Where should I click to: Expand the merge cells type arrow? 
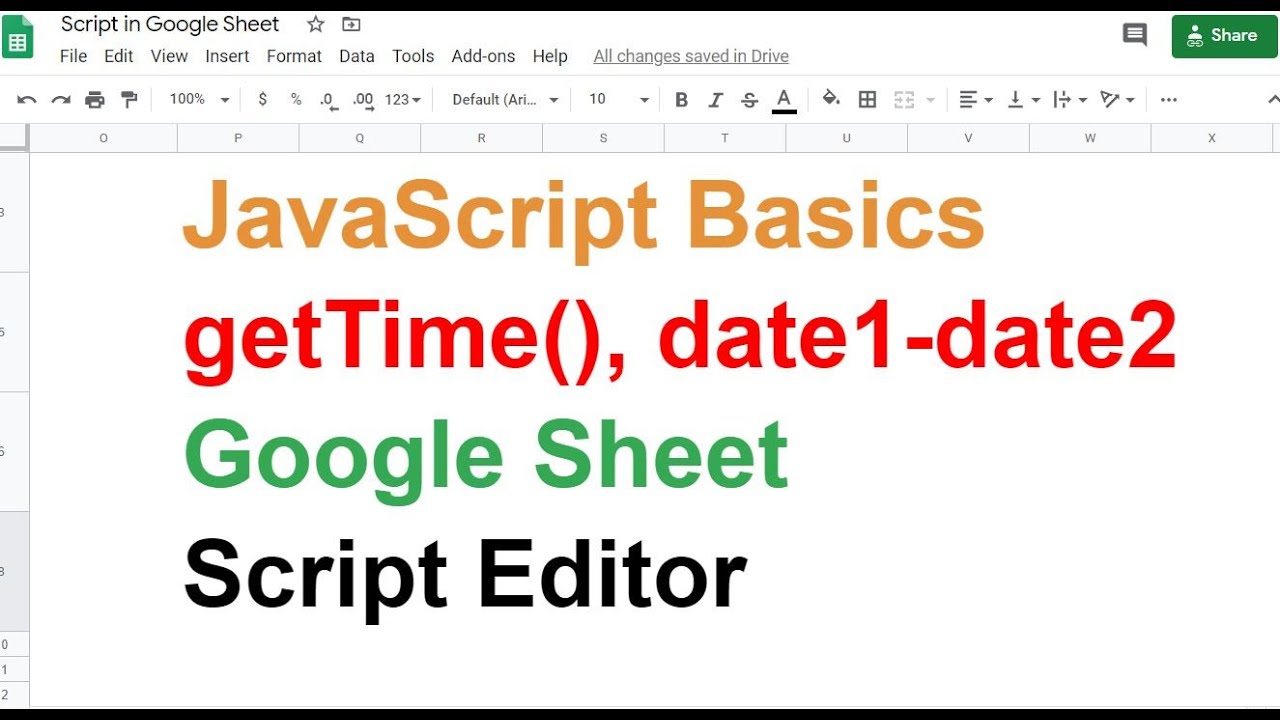coord(931,100)
